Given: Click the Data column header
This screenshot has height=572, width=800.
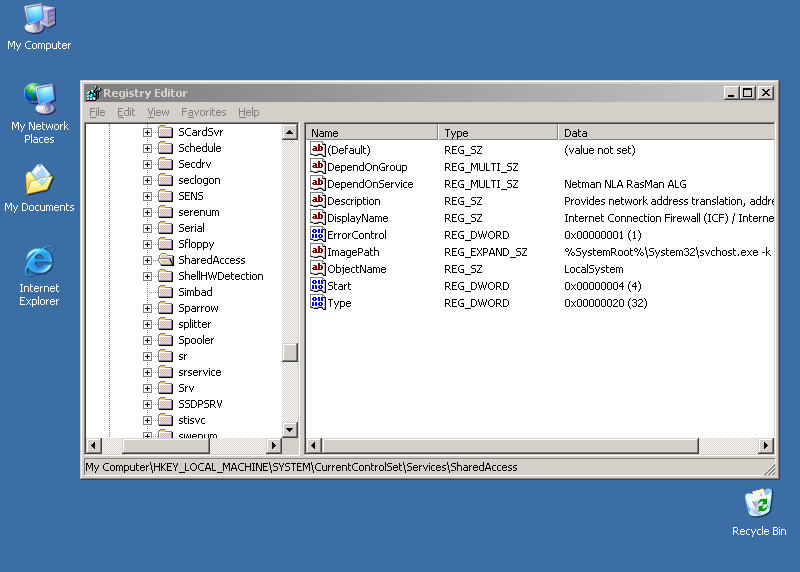Looking at the screenshot, I should [666, 133].
